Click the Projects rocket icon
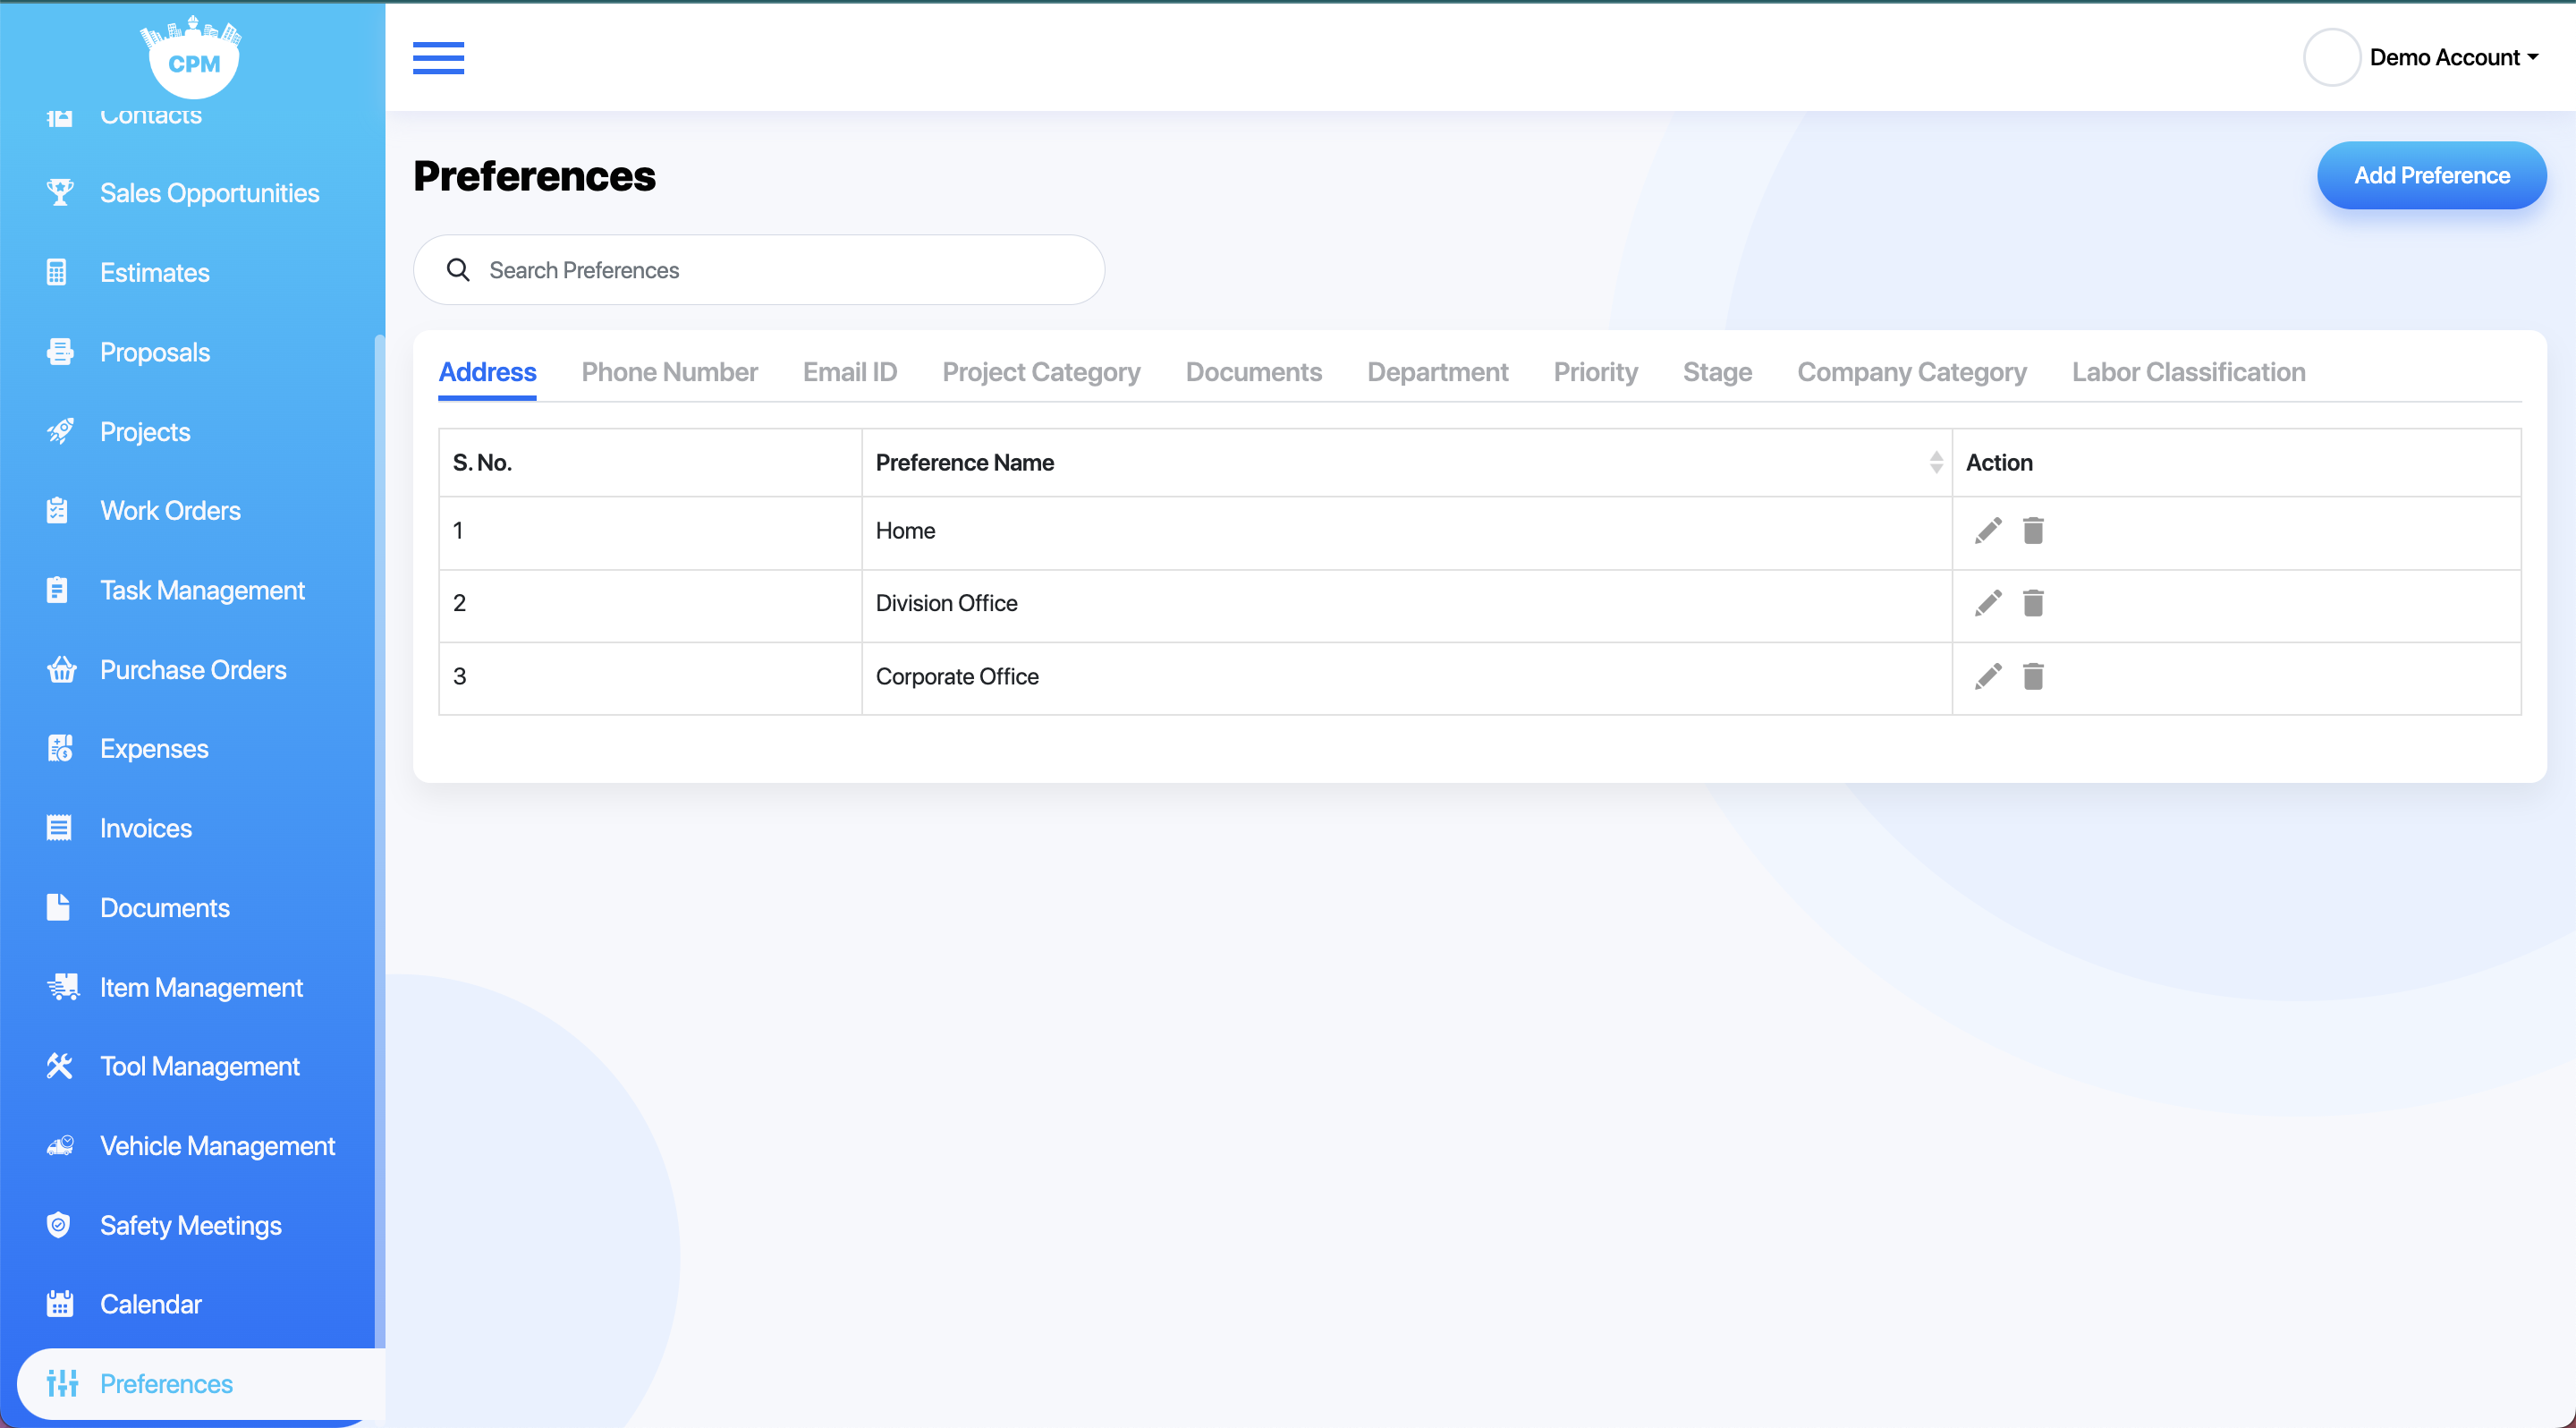2576x1428 pixels. (x=60, y=431)
